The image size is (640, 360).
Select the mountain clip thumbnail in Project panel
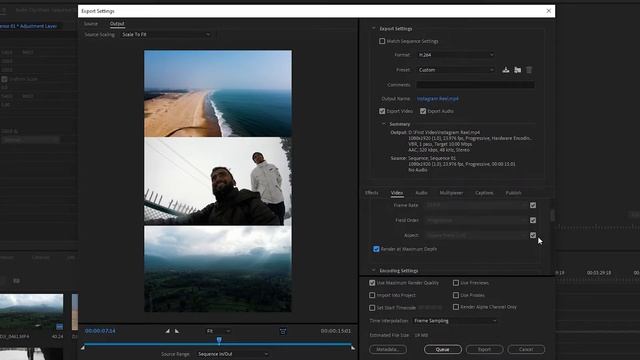[31, 312]
